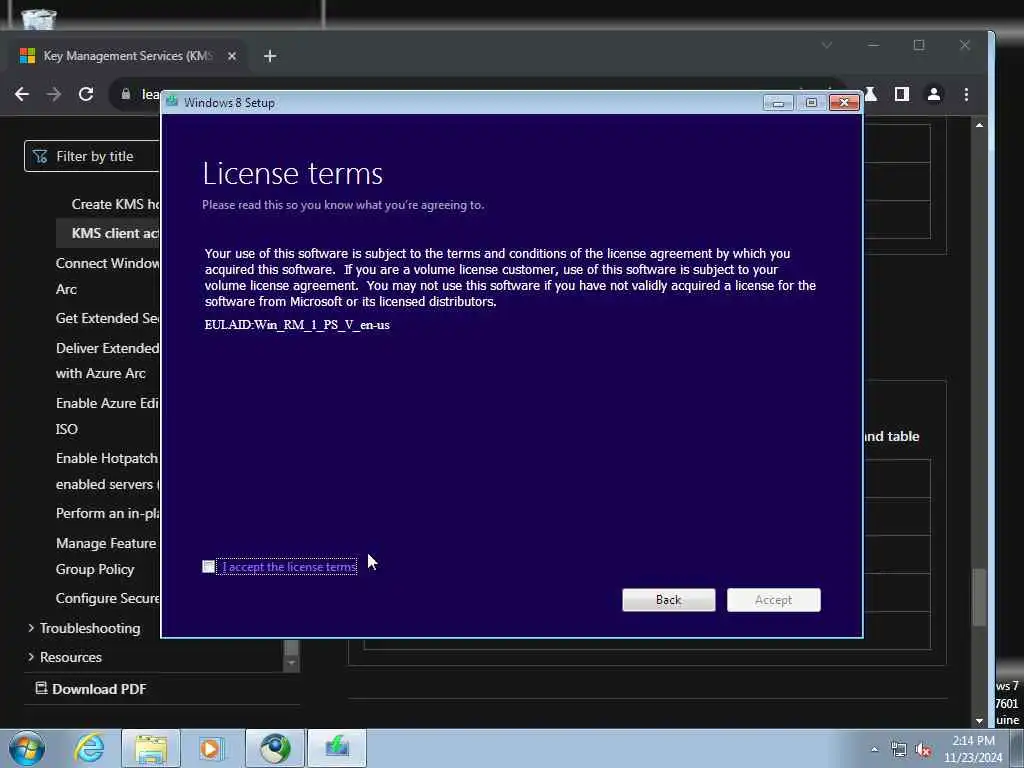Go back in the Chrome browser
The width and height of the screenshot is (1024, 768).
(x=22, y=94)
